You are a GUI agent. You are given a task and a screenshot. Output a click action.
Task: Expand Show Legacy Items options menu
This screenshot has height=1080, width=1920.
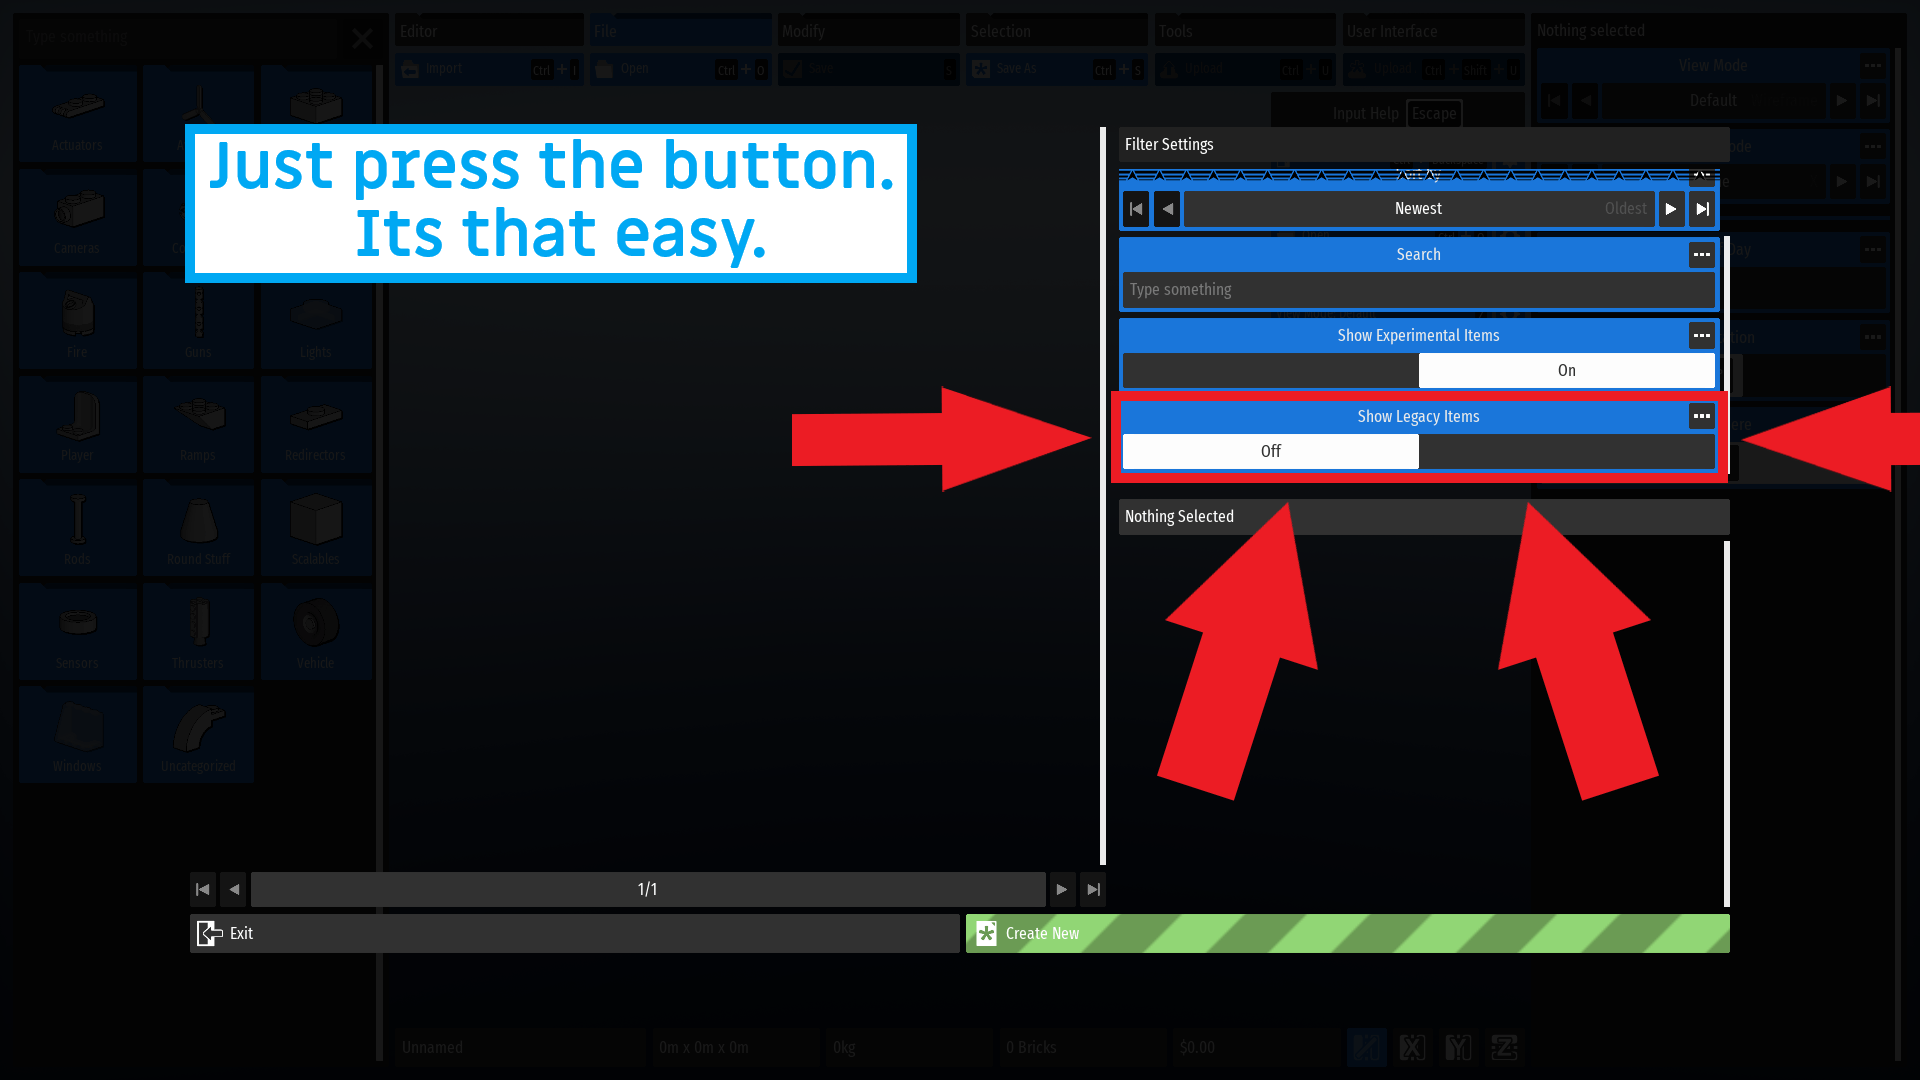pyautogui.click(x=1702, y=415)
